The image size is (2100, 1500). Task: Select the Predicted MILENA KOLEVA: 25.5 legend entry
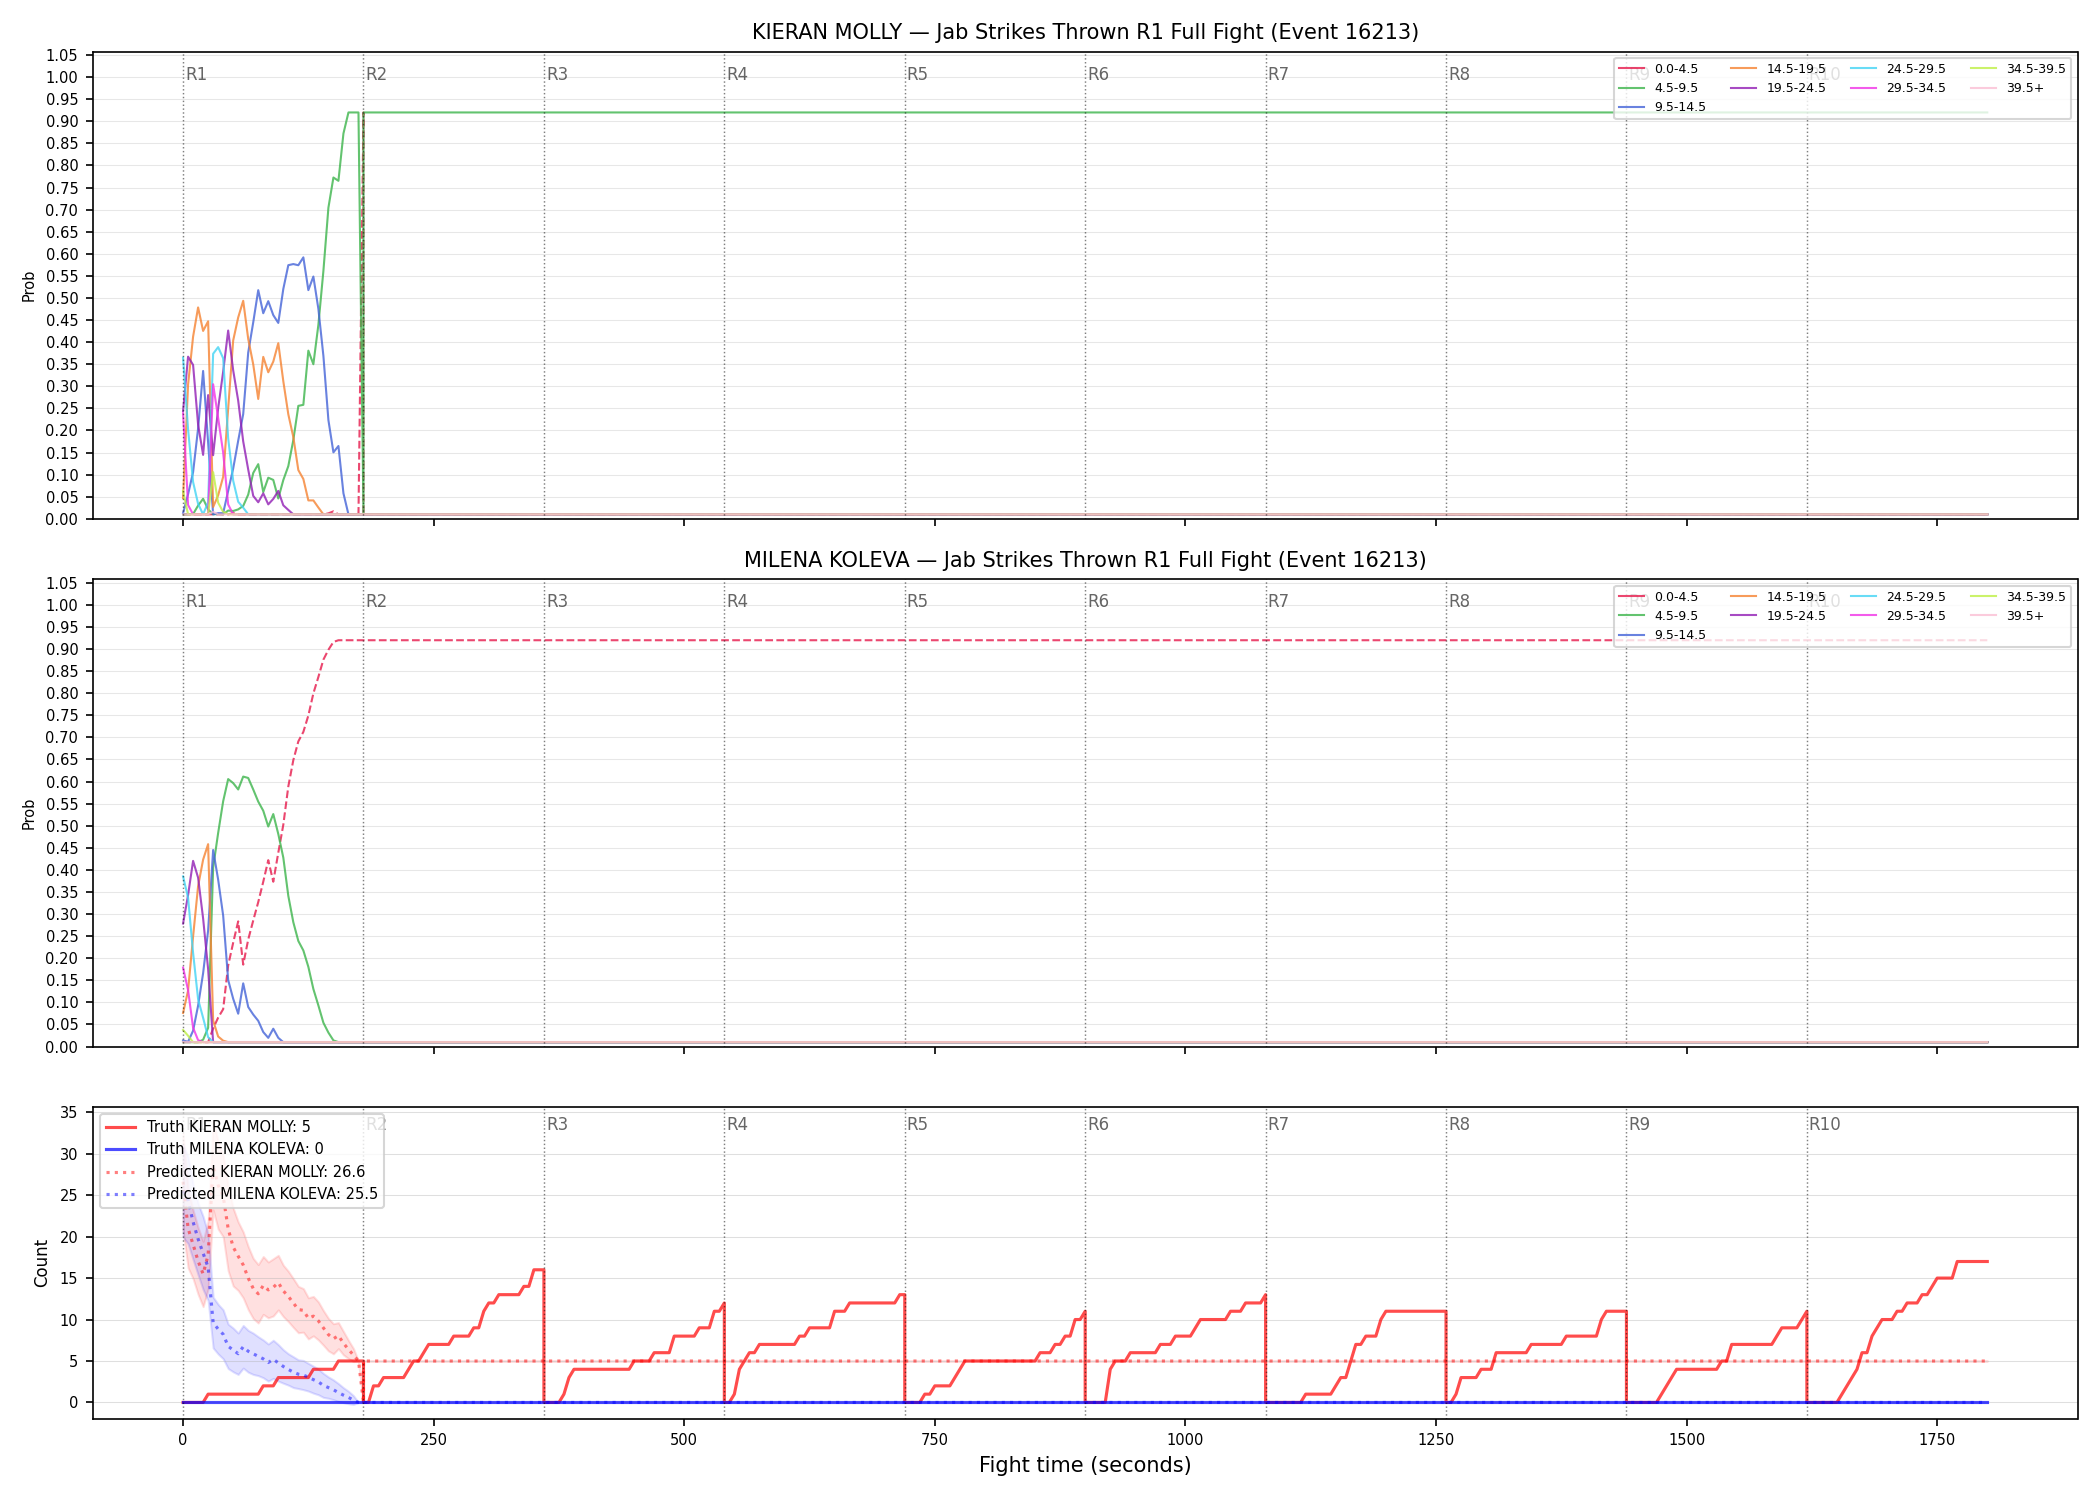point(241,1194)
